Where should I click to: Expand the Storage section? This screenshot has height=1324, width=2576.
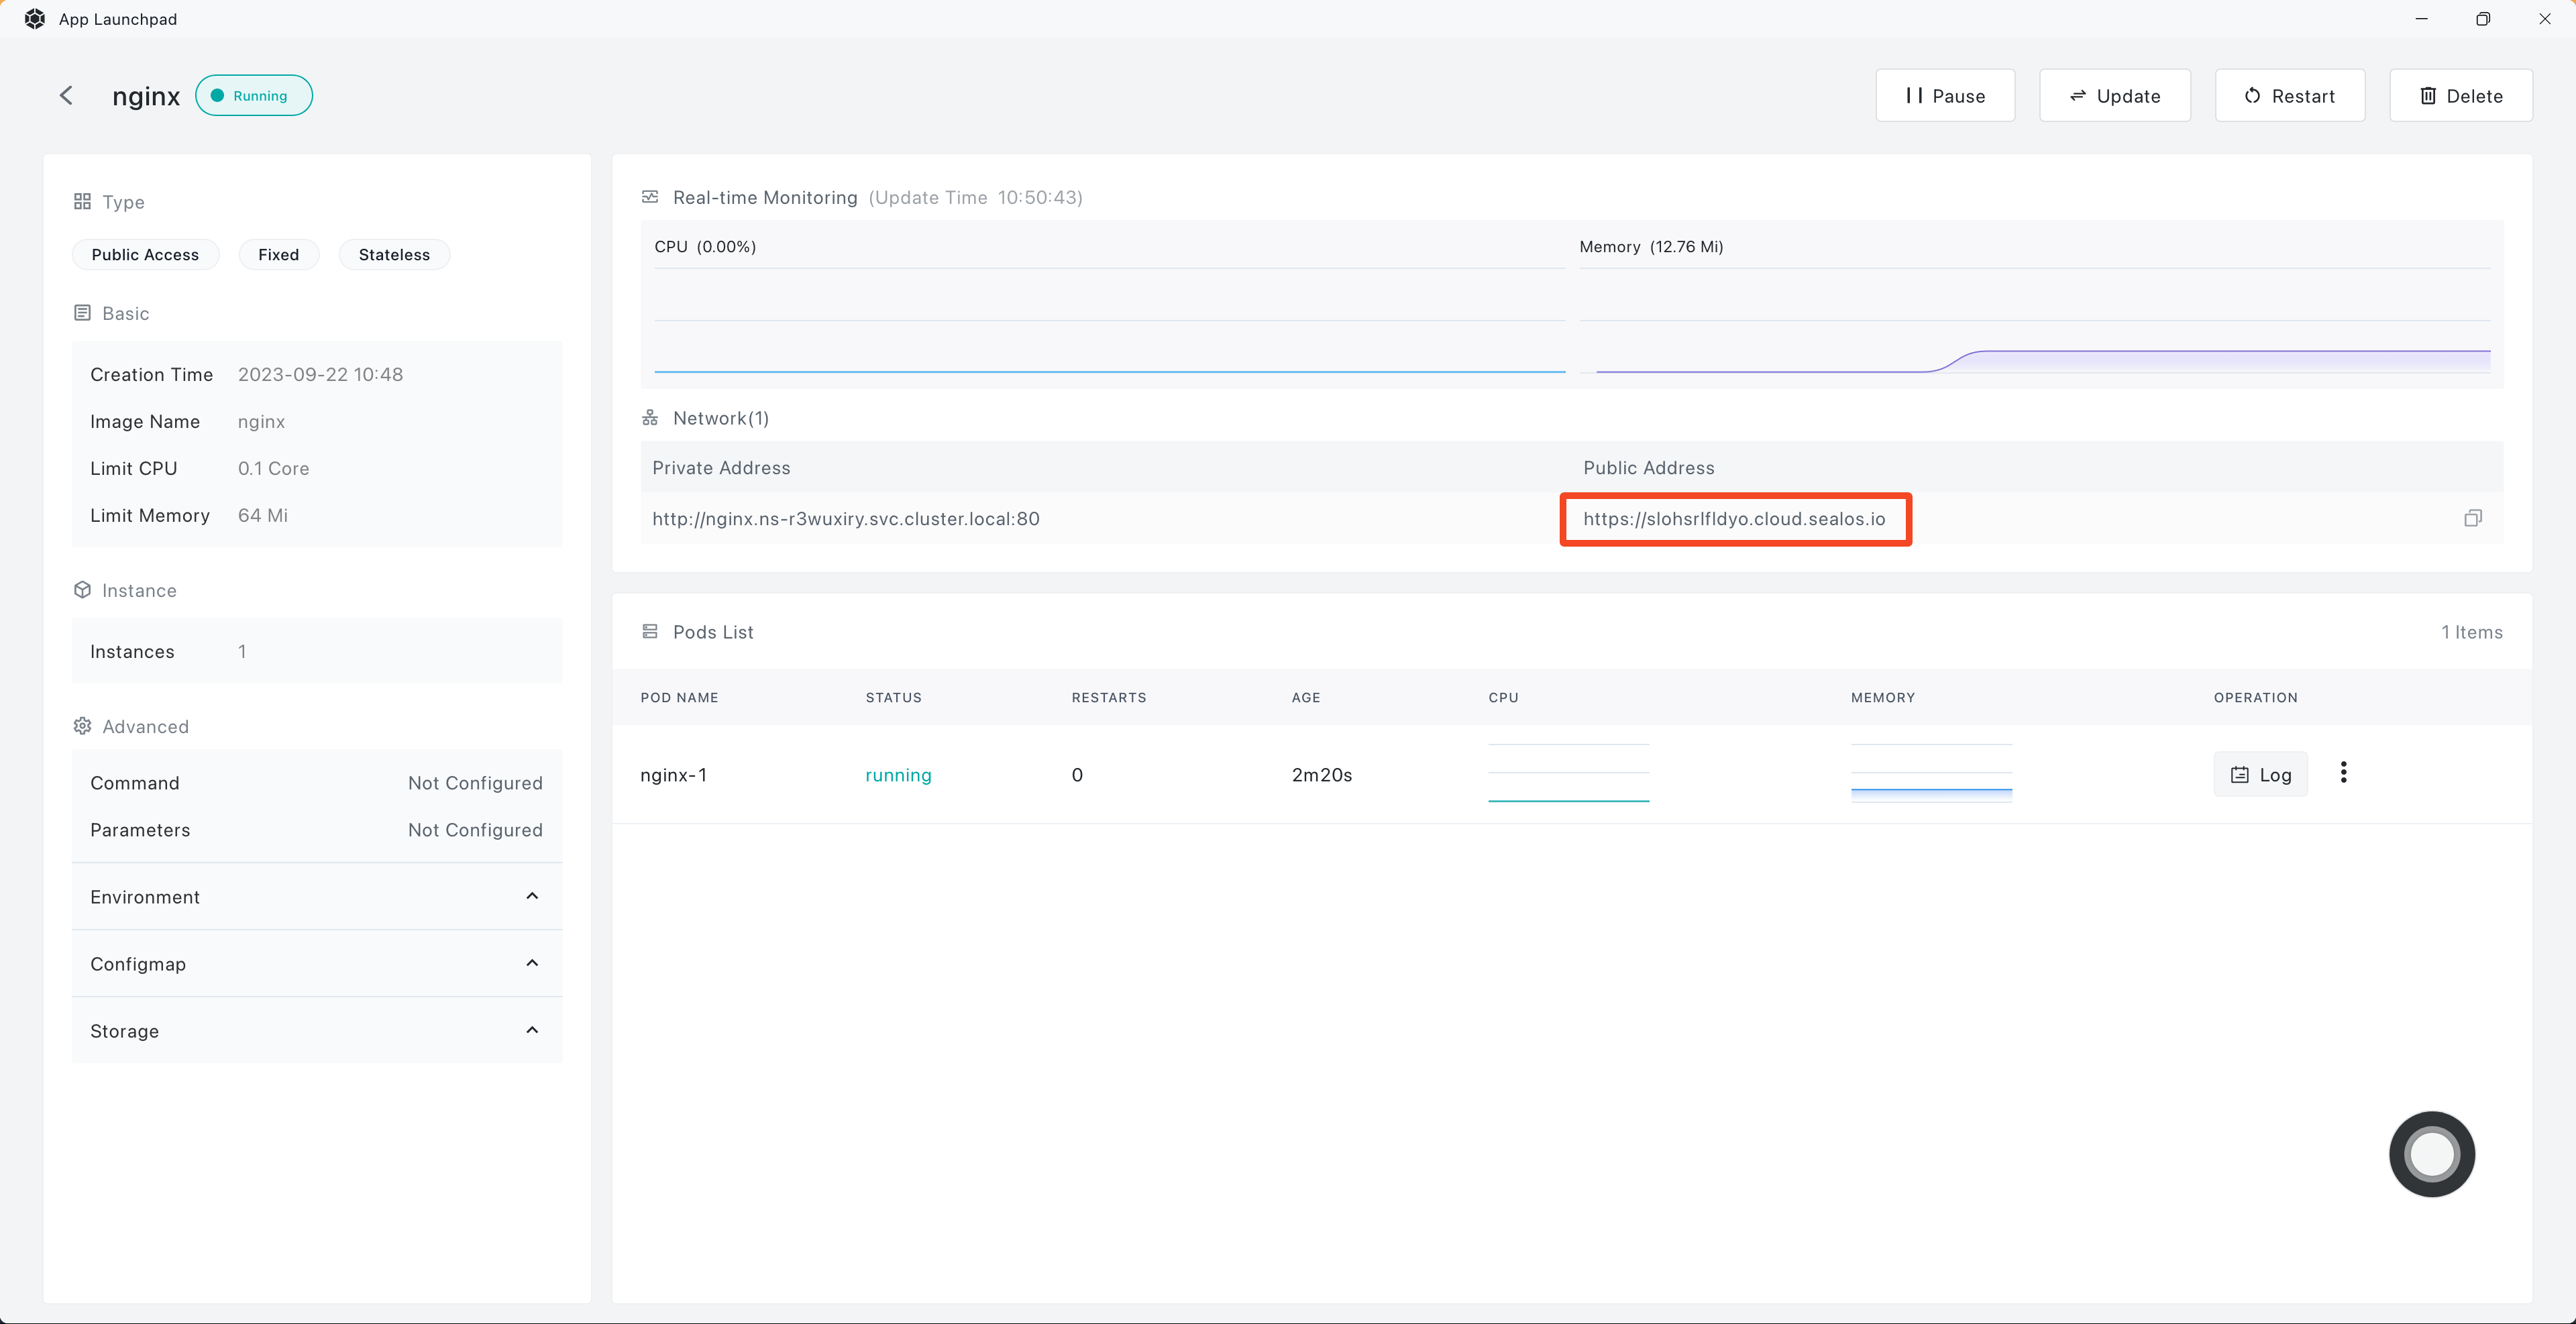[x=316, y=1031]
